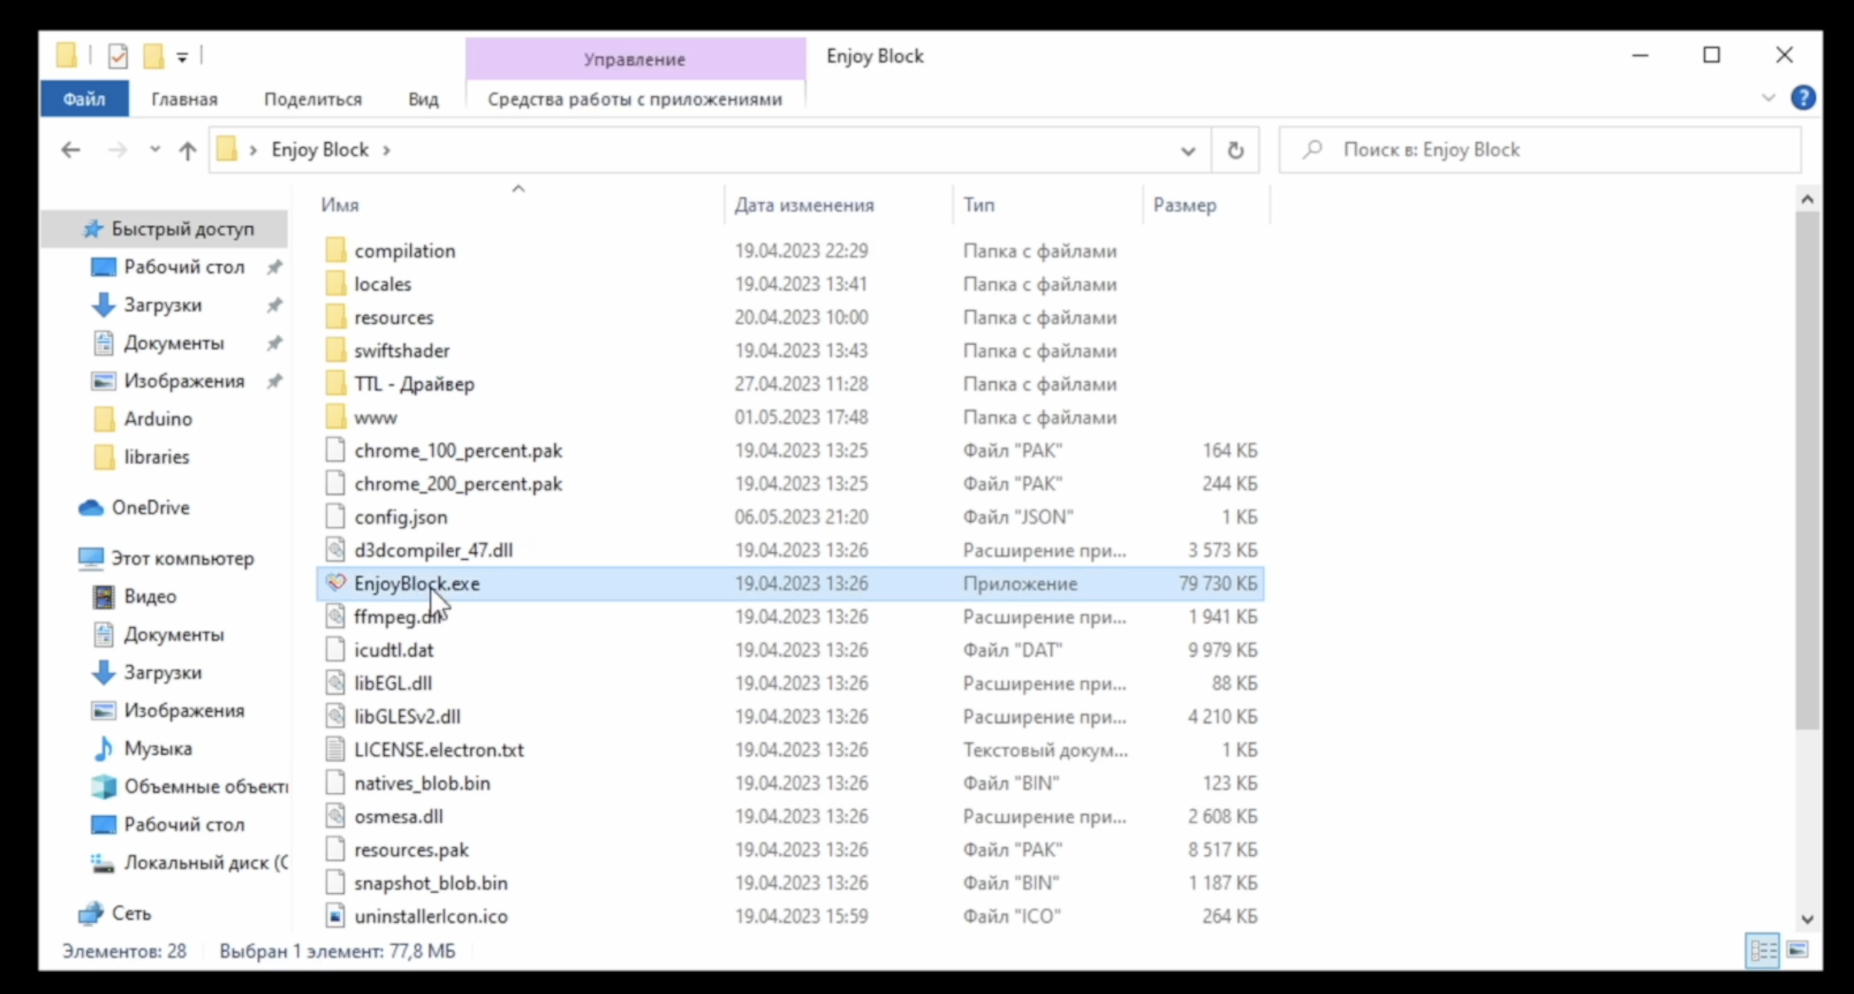Open the compilation folder icon

[x=336, y=250]
